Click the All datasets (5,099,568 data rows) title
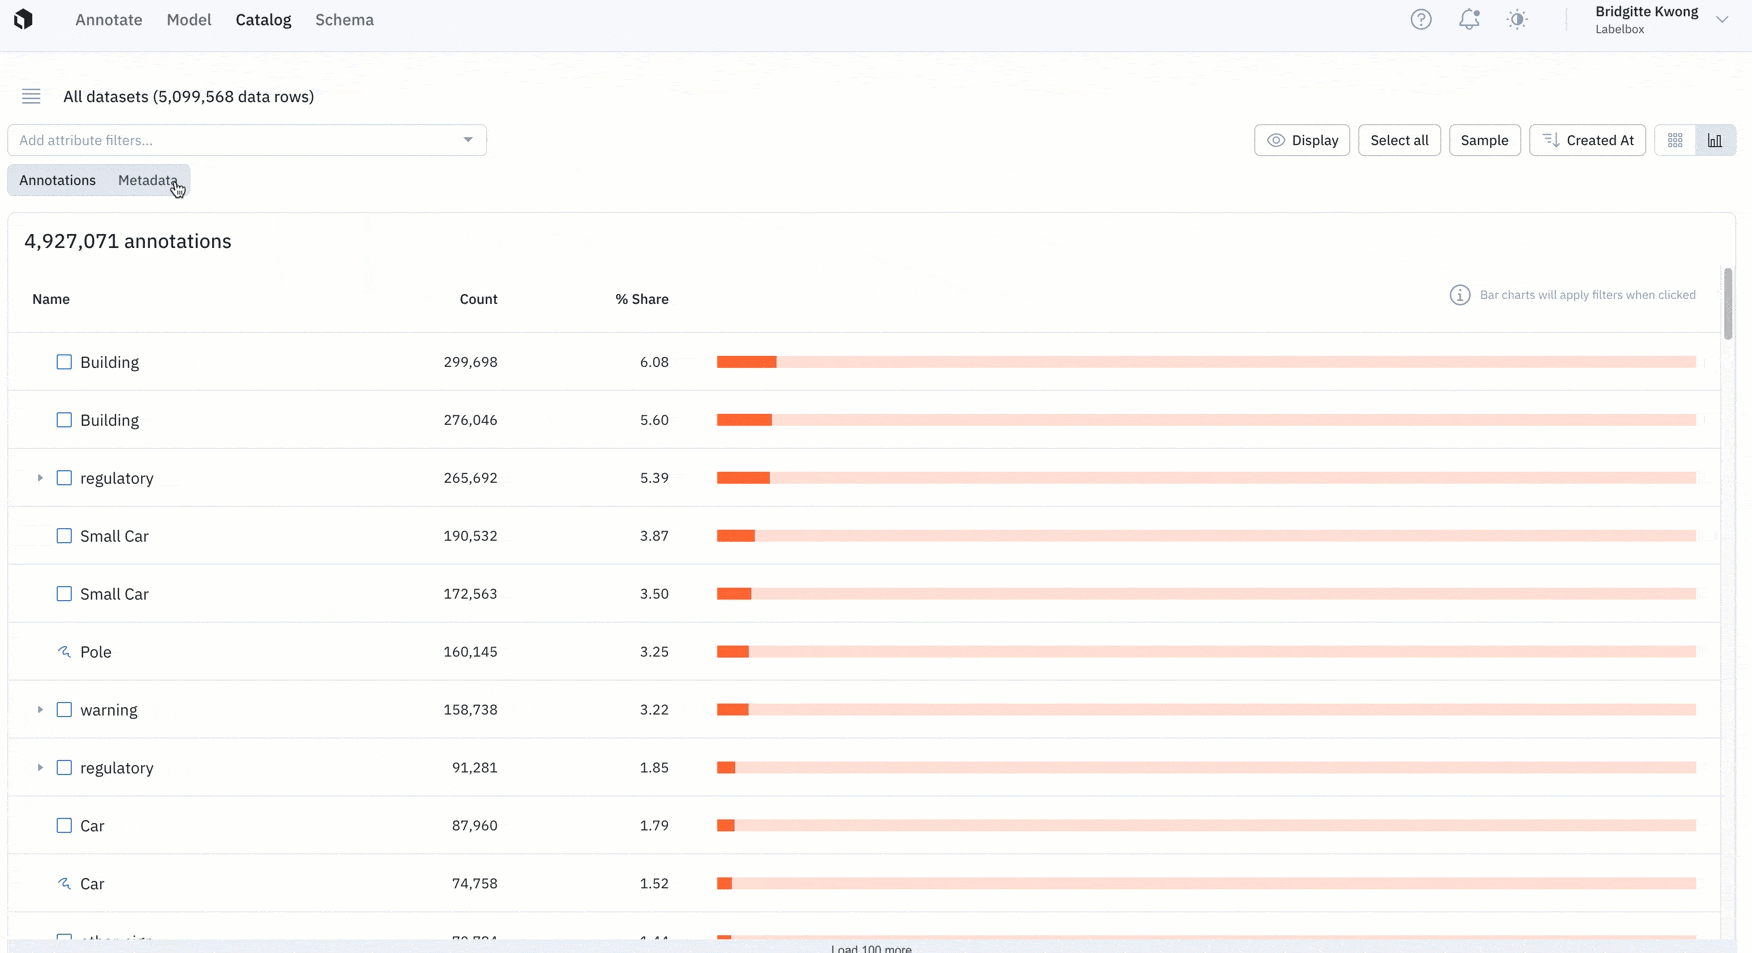1752x953 pixels. click(188, 96)
